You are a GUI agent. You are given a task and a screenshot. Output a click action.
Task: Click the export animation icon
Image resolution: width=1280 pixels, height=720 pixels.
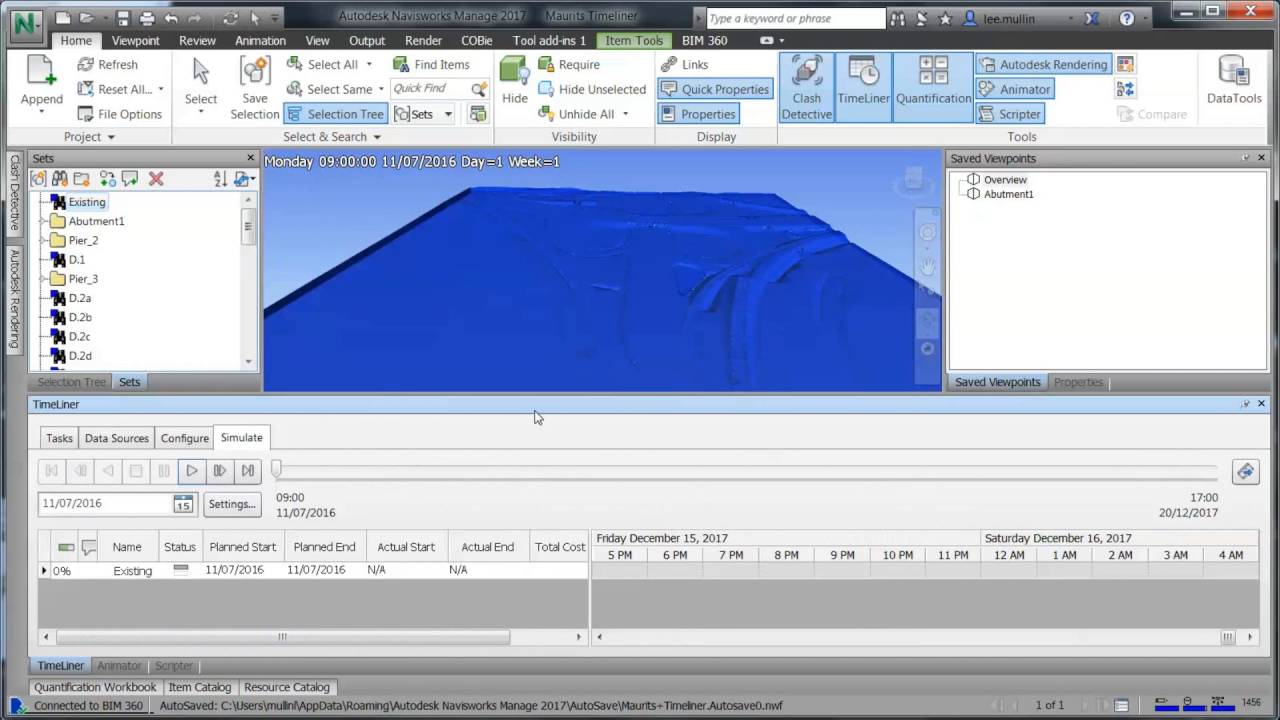tap(1245, 471)
